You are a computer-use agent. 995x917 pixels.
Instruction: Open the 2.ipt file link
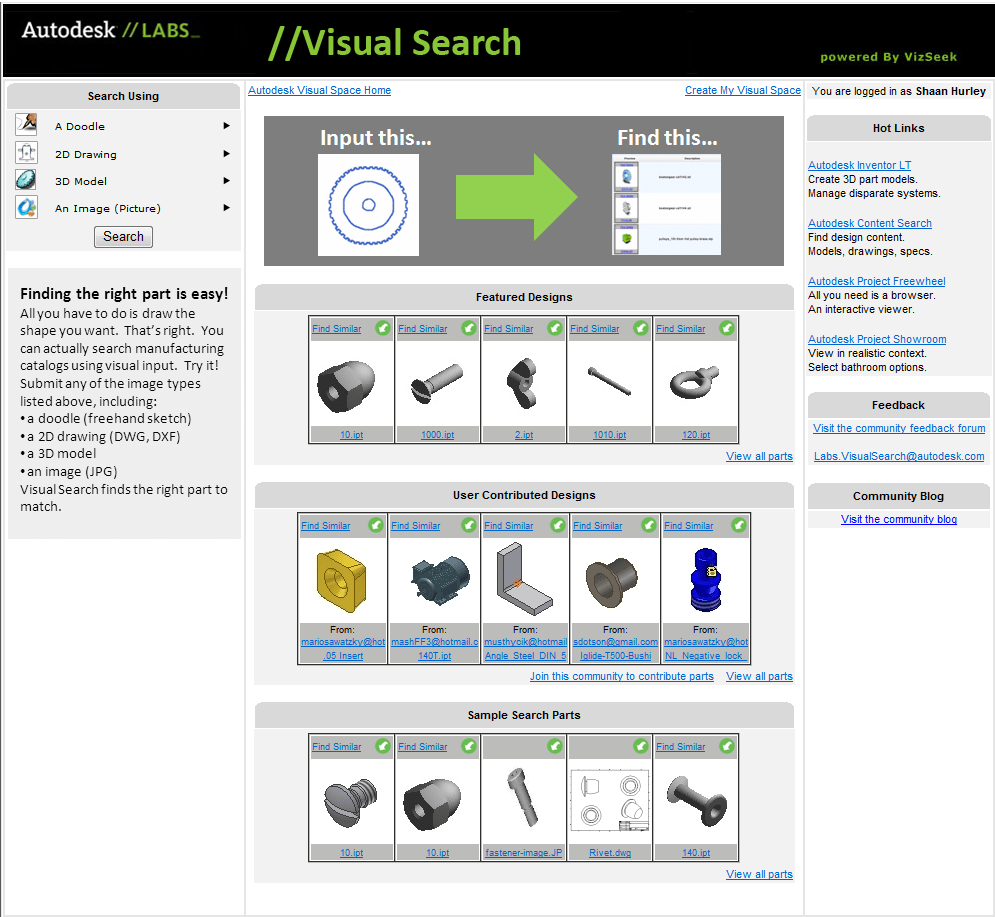coord(524,435)
